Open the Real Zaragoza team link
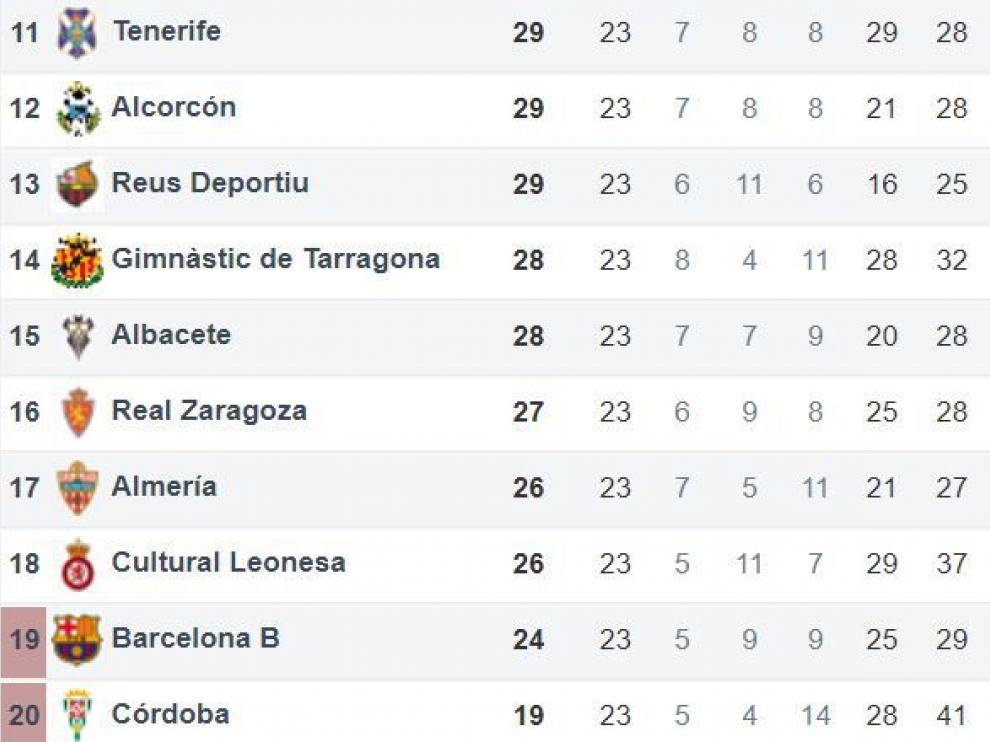 209,411
